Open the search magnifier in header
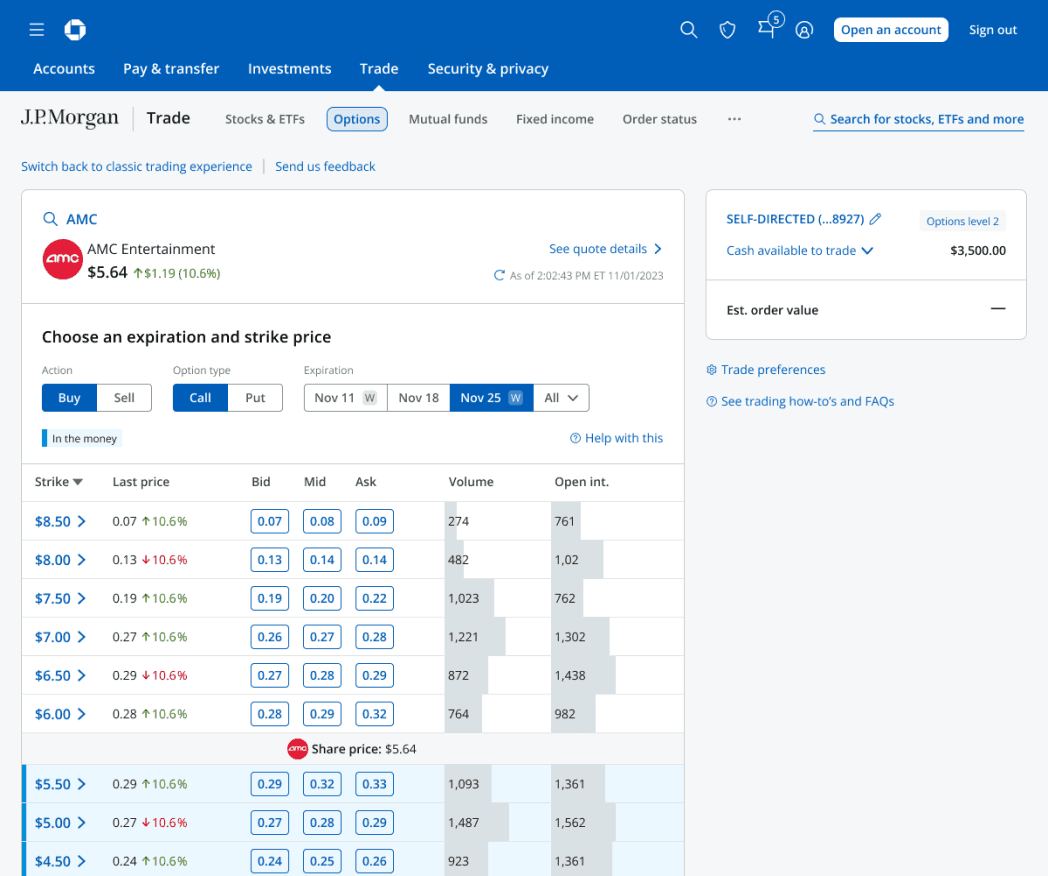This screenshot has height=876, width=1048. (x=688, y=29)
